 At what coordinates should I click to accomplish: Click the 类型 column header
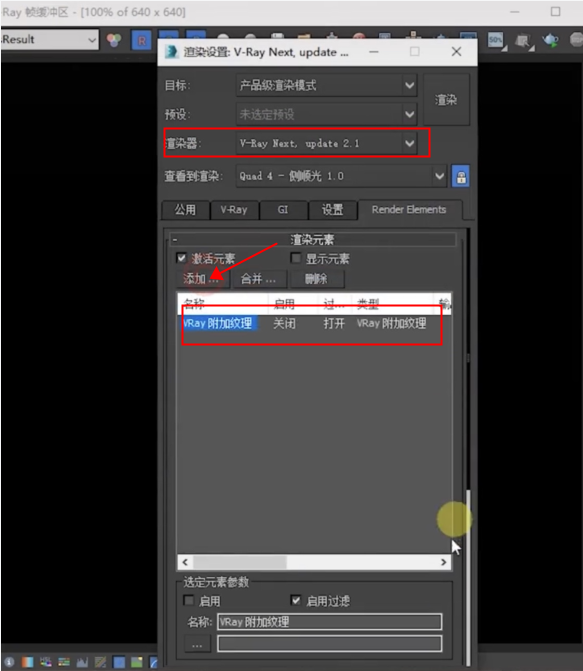point(392,304)
